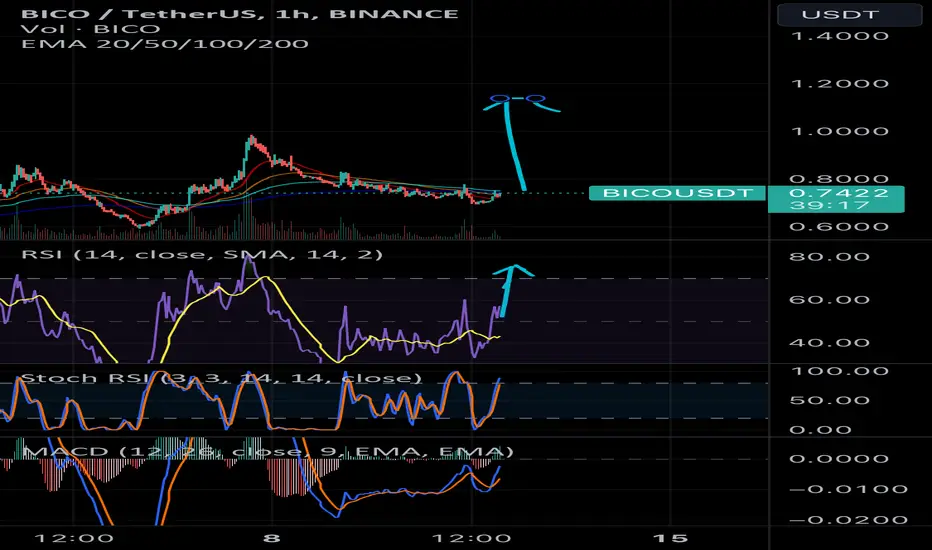932x550 pixels.
Task: Click the 0.6000 price axis label
Action: point(839,227)
